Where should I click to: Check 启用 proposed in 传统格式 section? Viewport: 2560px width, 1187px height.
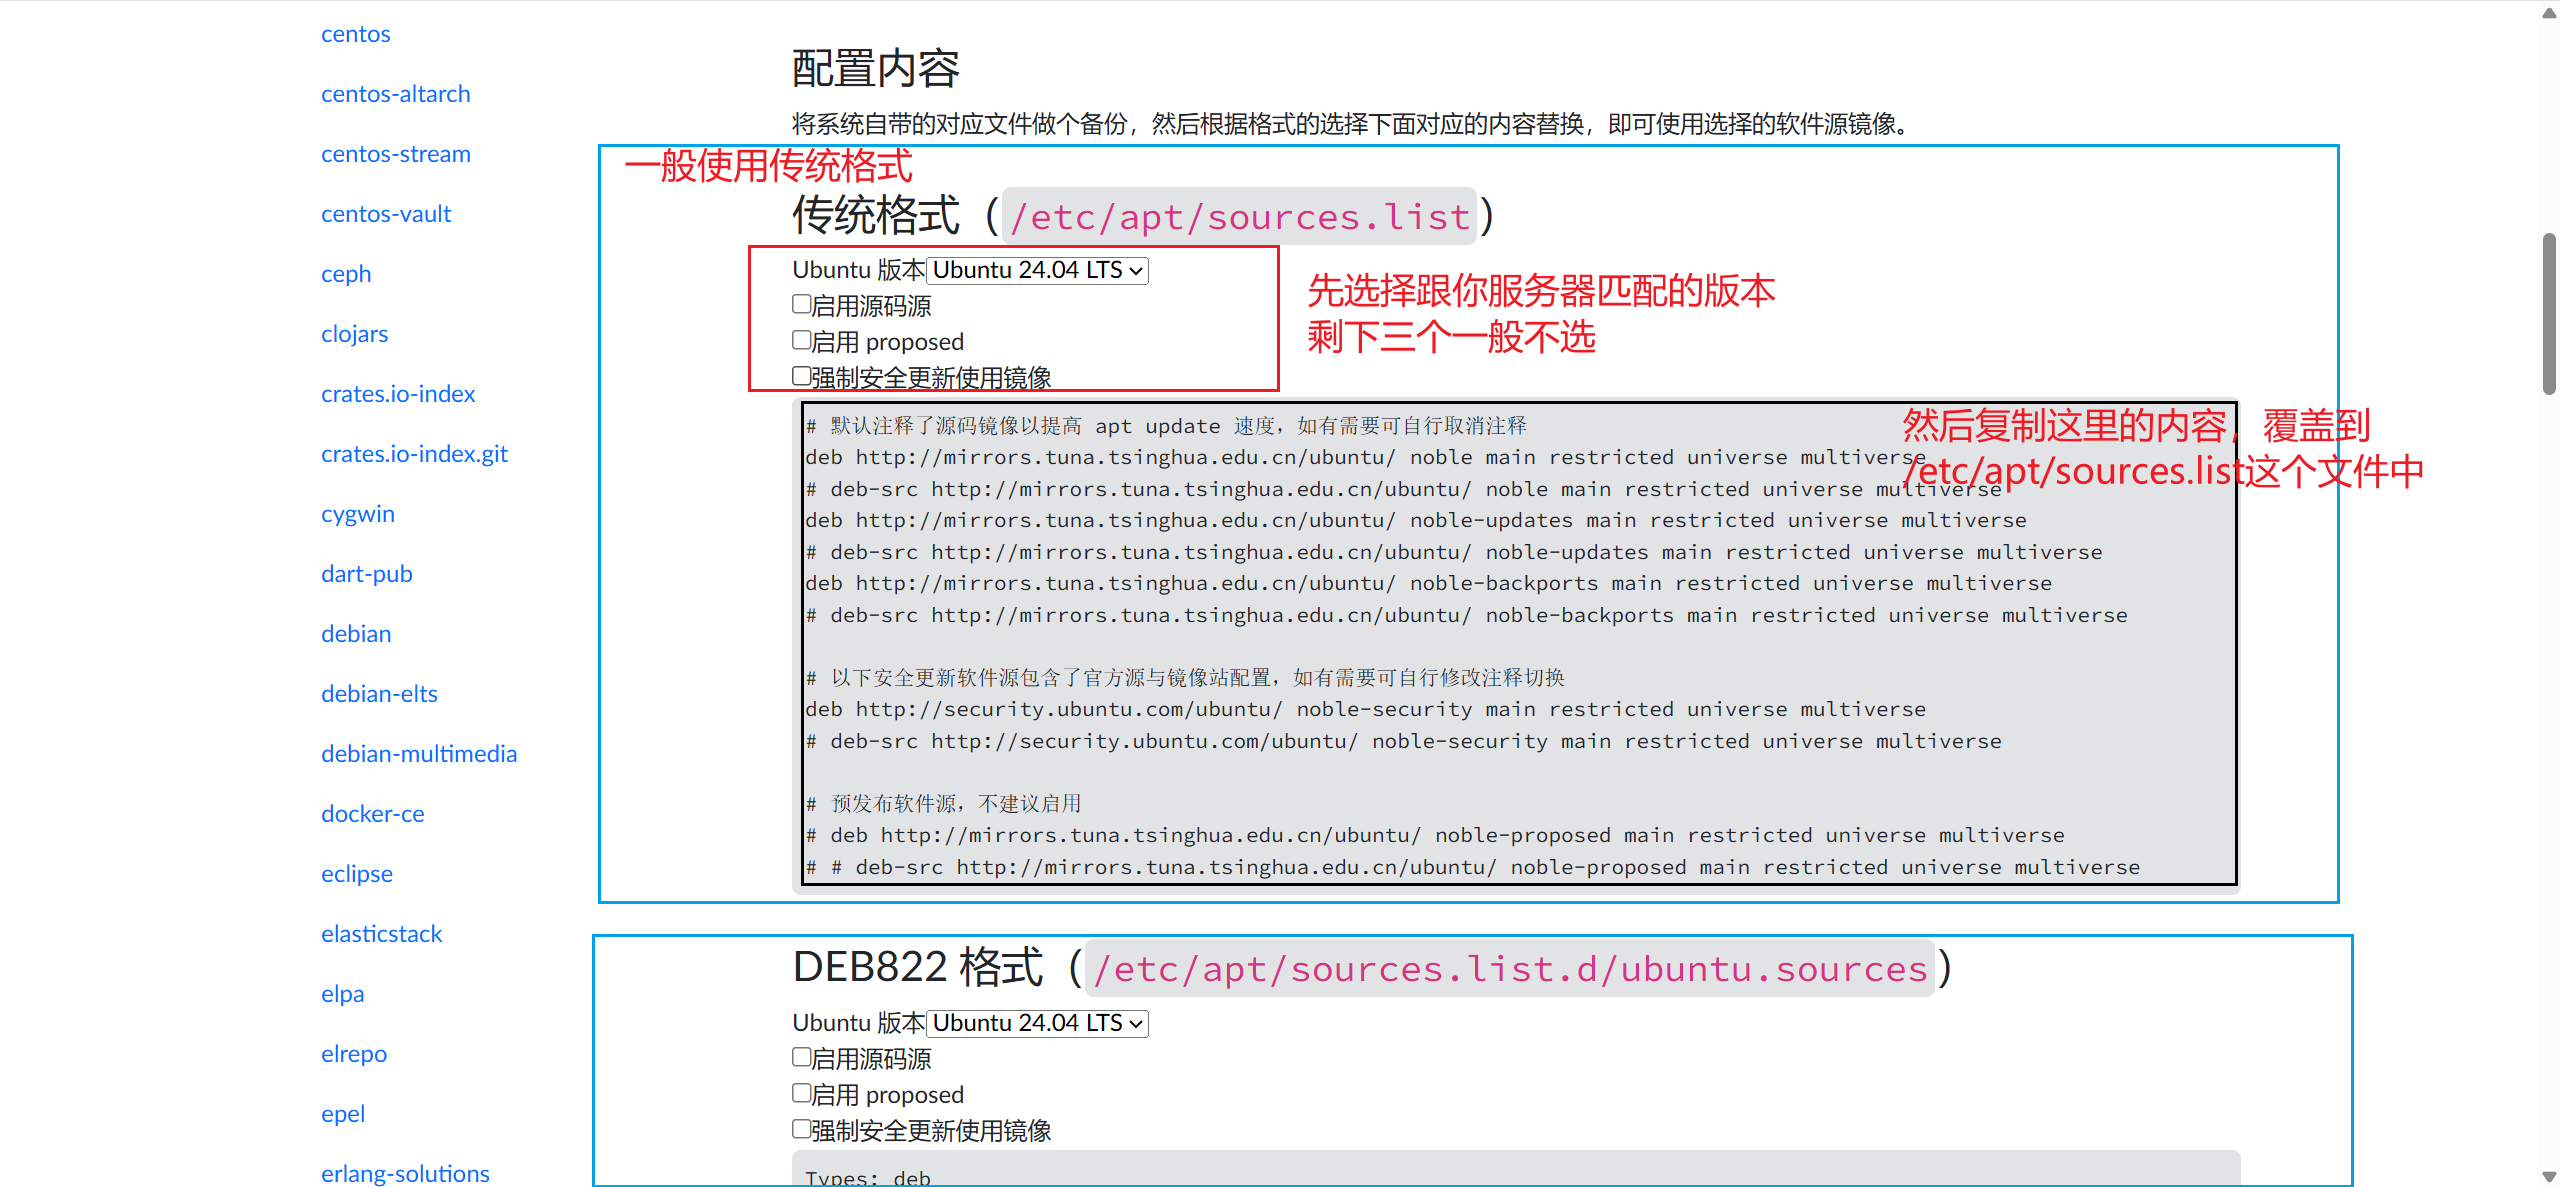point(801,339)
